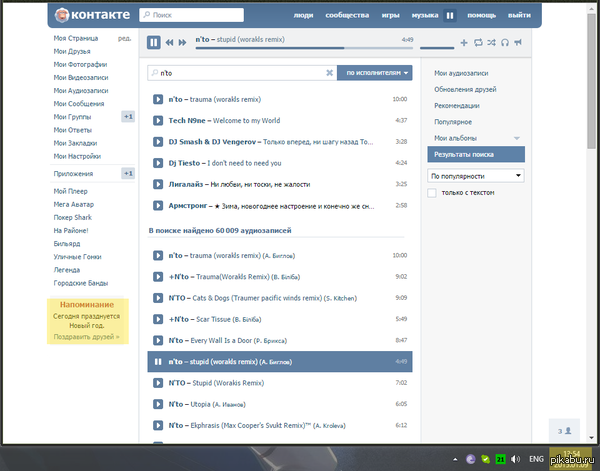Viewport: 600px width, 471px height.
Task: Click the headphones icon in the player
Action: [x=504, y=43]
